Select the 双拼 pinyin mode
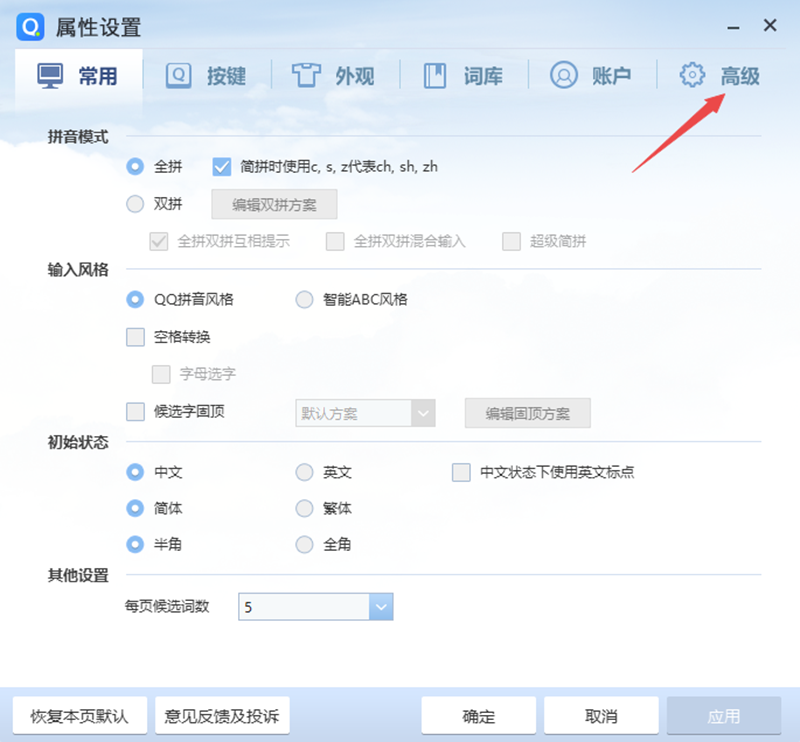 point(134,204)
